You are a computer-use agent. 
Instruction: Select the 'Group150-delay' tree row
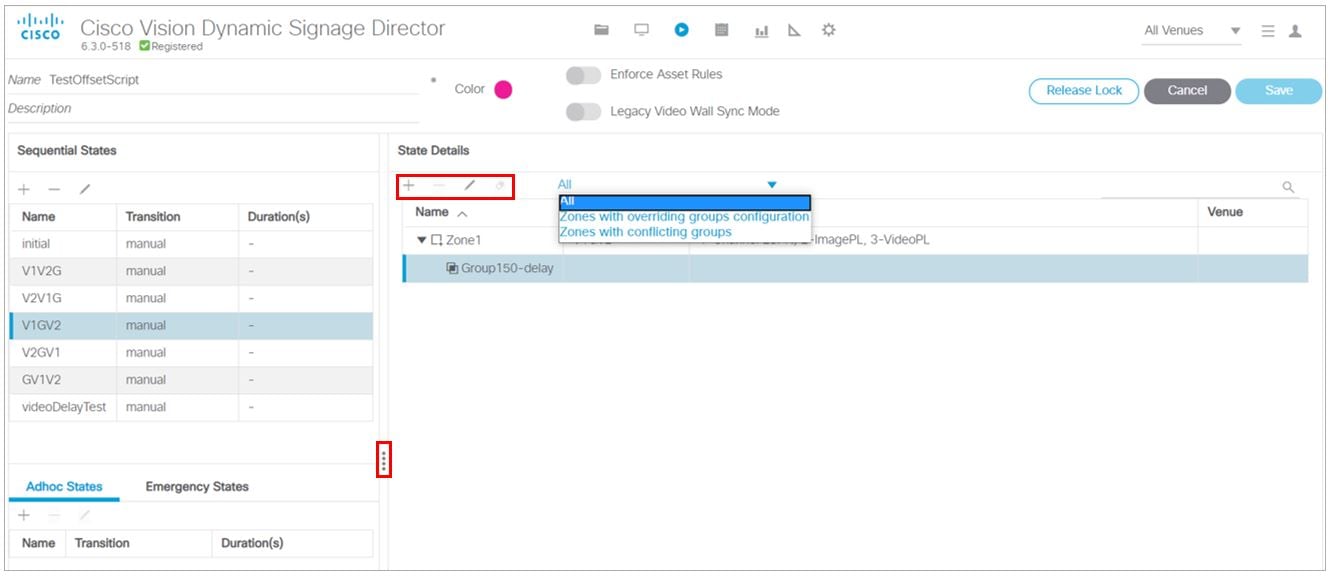(x=855, y=268)
